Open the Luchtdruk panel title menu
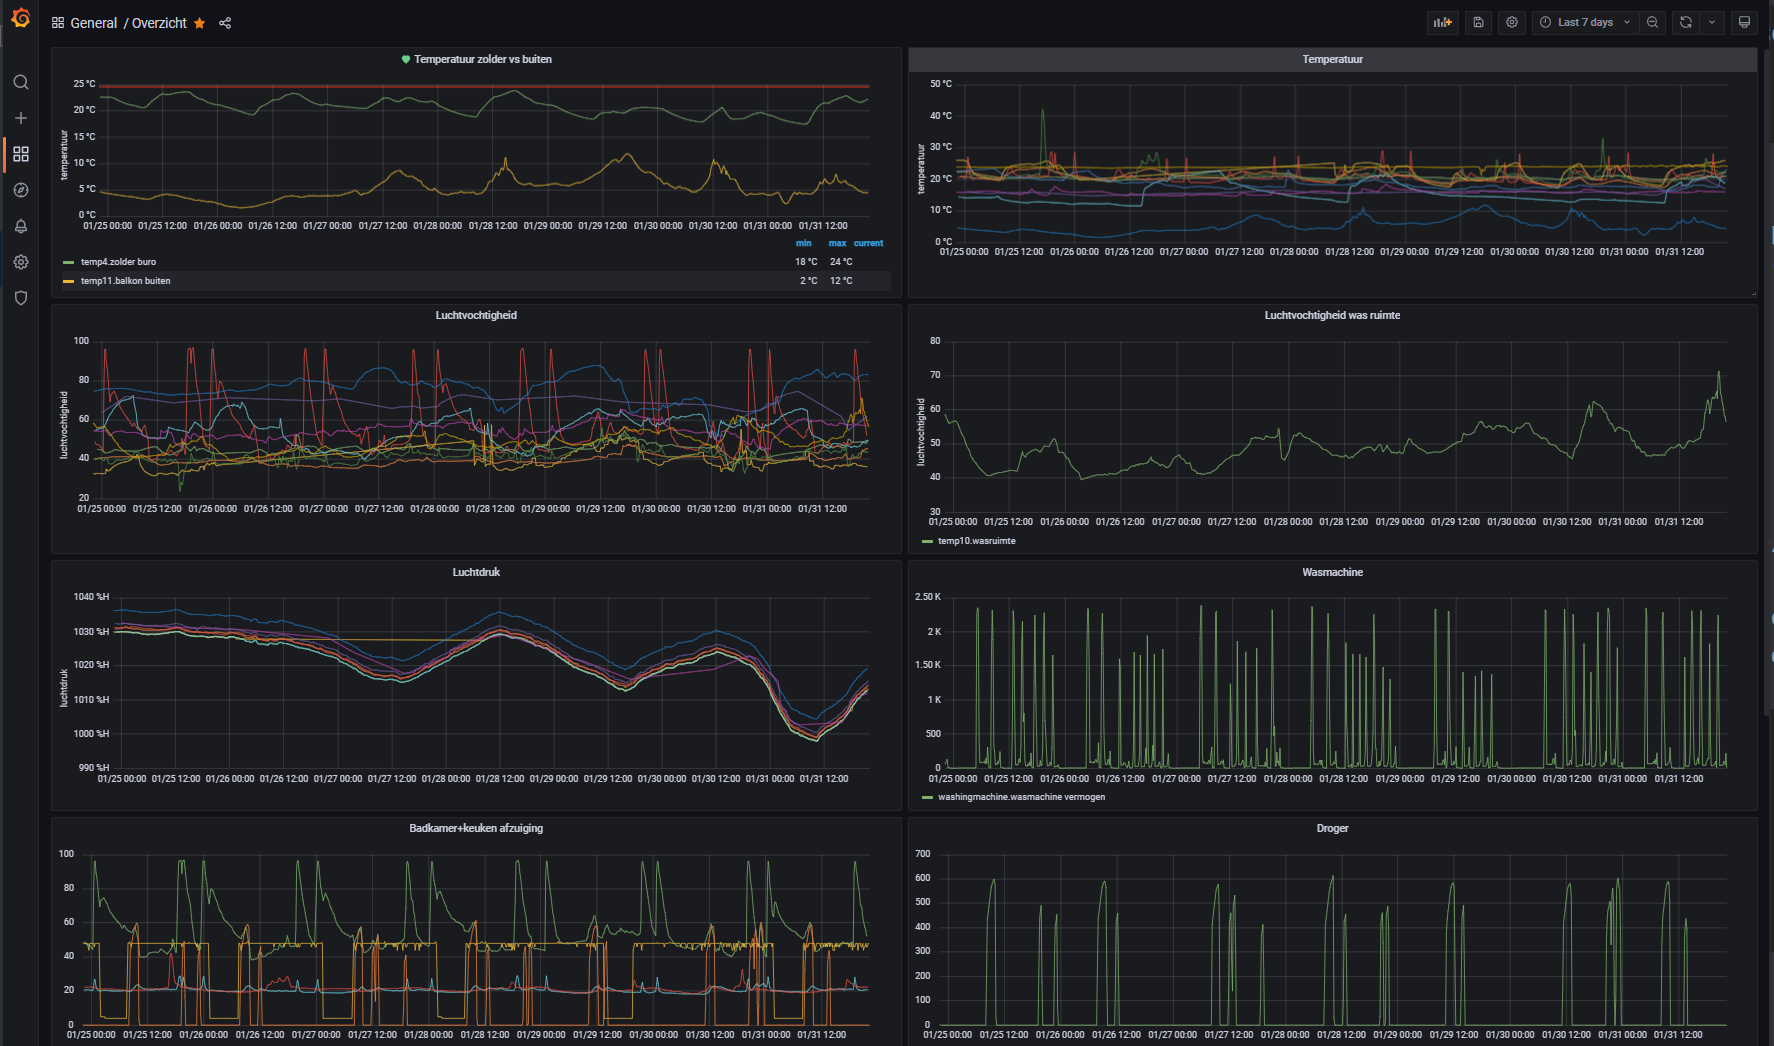 [x=476, y=572]
